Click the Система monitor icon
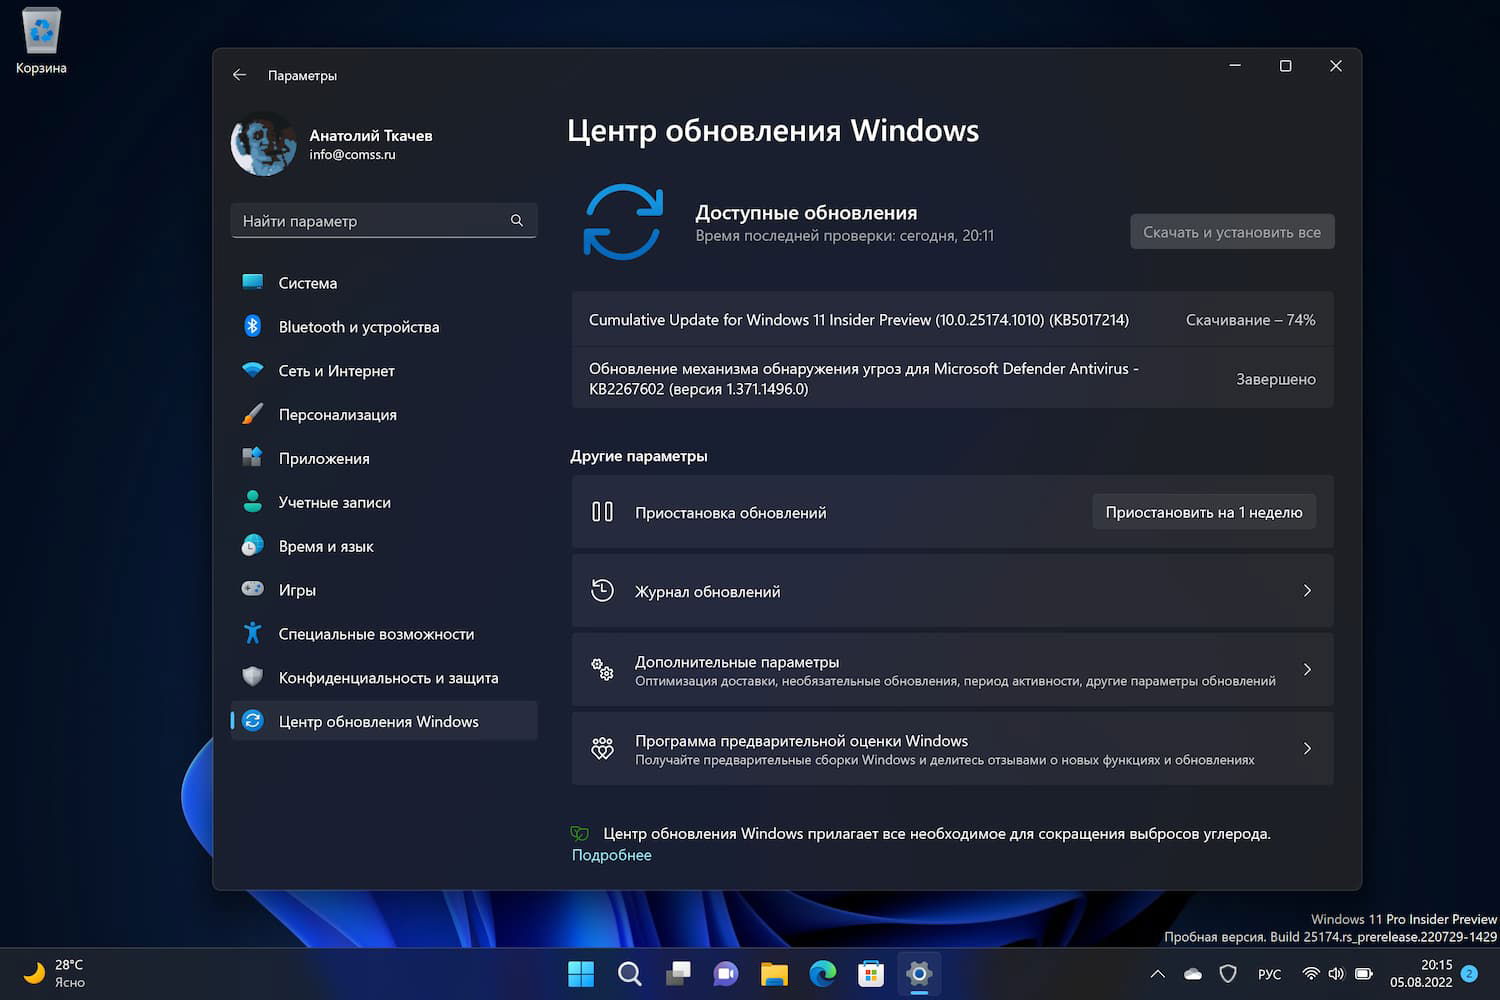Viewport: 1500px width, 1000px height. [x=253, y=283]
